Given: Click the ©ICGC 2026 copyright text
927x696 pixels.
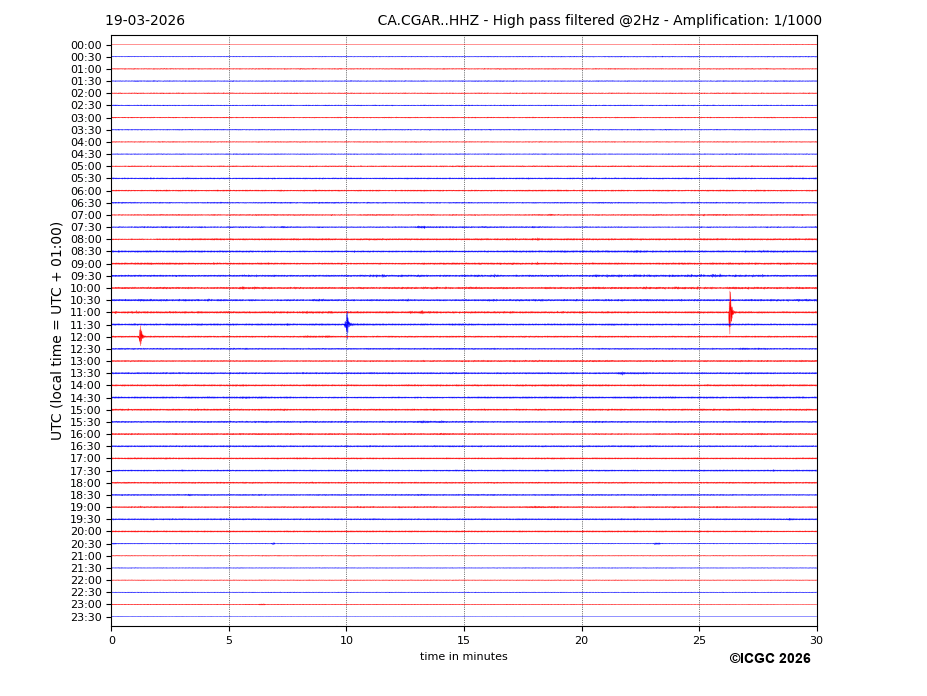Looking at the screenshot, I should point(769,659).
